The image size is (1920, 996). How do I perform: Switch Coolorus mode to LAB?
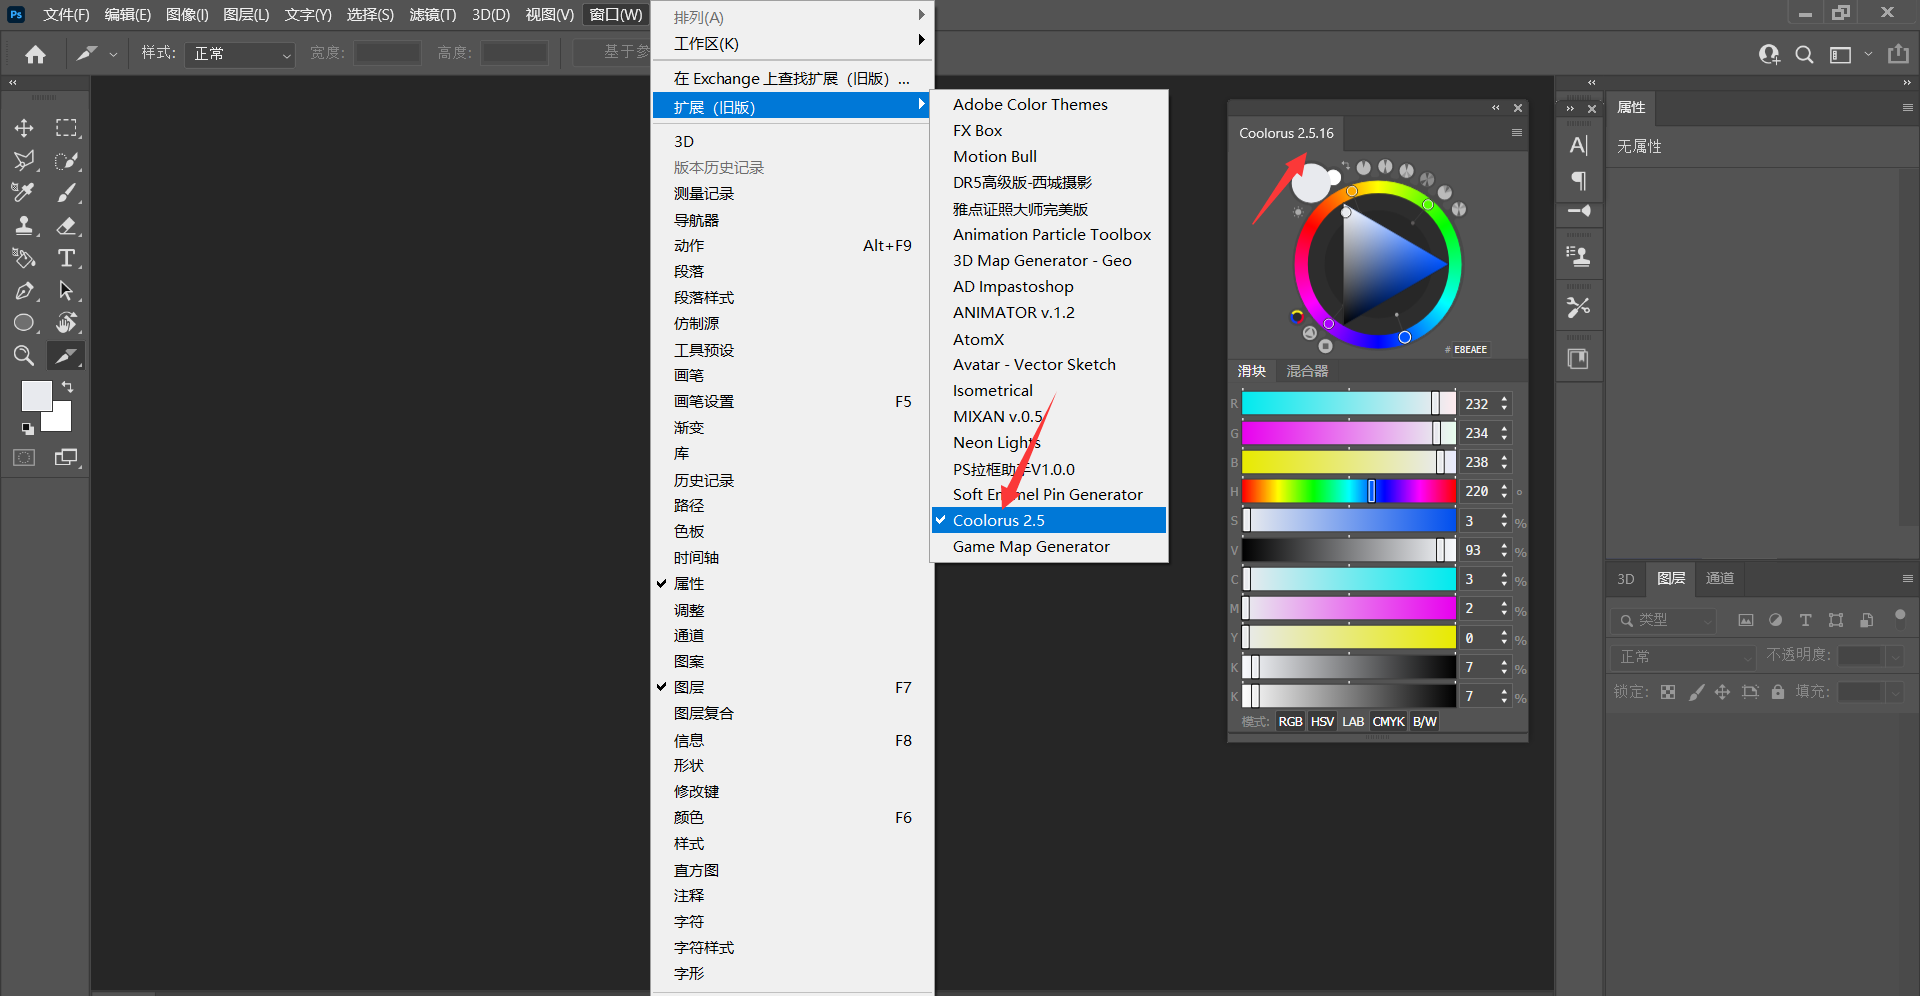(x=1353, y=721)
